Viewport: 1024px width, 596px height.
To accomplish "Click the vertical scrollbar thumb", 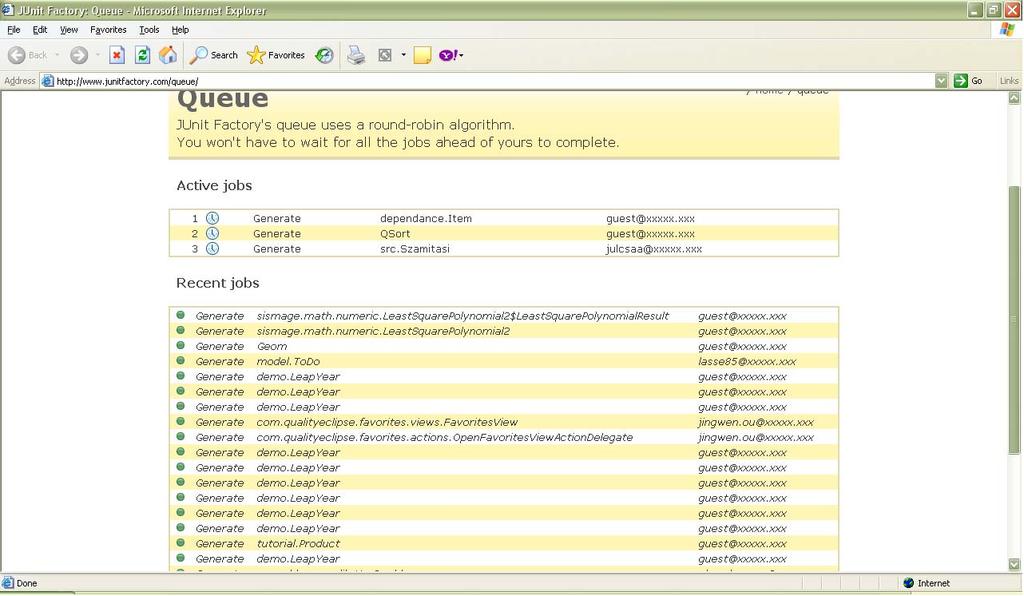I will click(1014, 320).
